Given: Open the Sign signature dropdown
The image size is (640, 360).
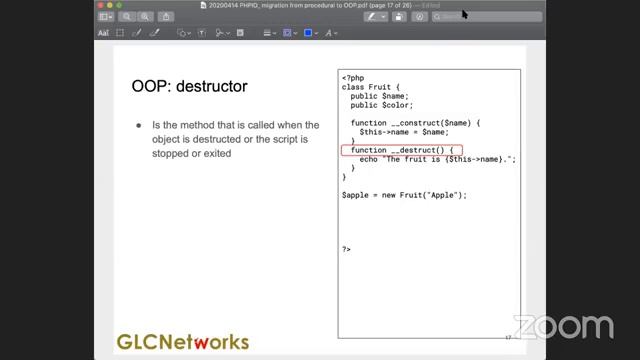Looking at the screenshot, I should pos(222,33).
